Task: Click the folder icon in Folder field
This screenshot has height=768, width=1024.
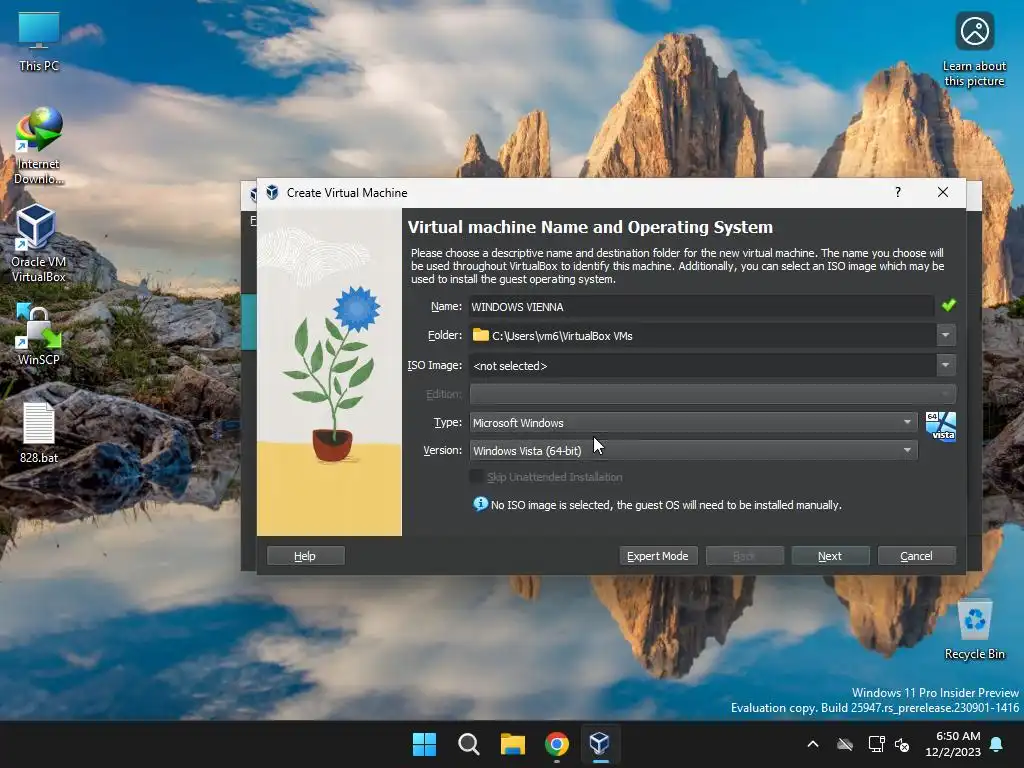Action: [x=481, y=335]
